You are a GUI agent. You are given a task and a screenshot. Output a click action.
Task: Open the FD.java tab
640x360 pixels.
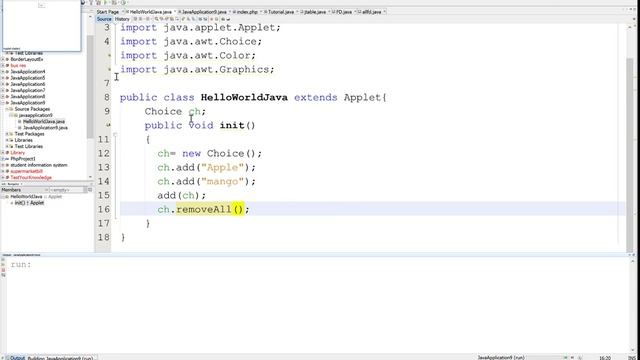[344, 12]
